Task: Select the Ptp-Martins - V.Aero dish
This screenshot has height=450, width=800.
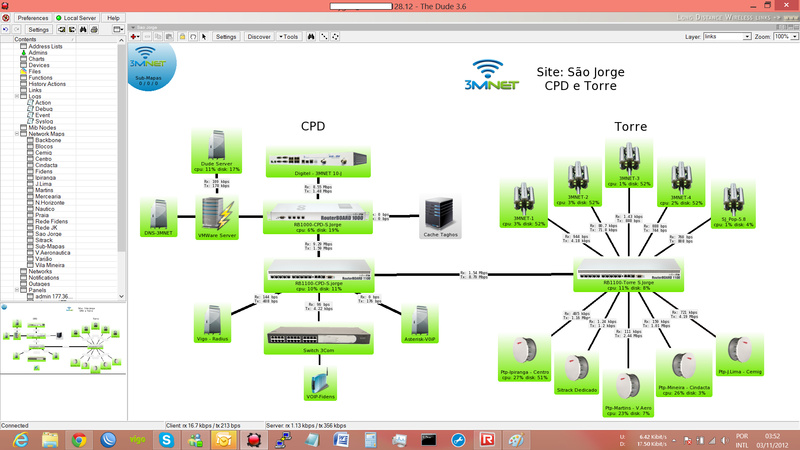Action: [628, 394]
